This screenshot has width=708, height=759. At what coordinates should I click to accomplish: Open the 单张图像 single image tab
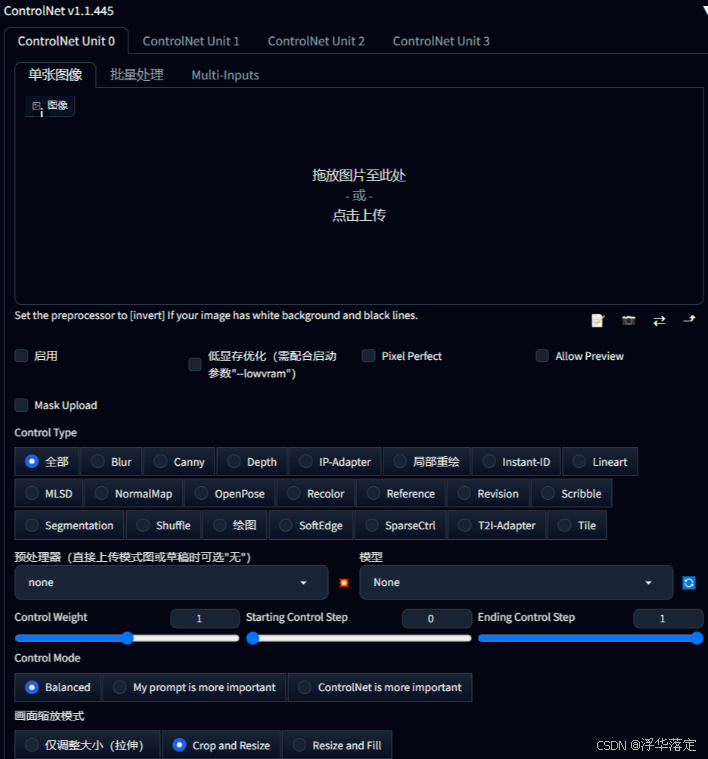click(55, 75)
